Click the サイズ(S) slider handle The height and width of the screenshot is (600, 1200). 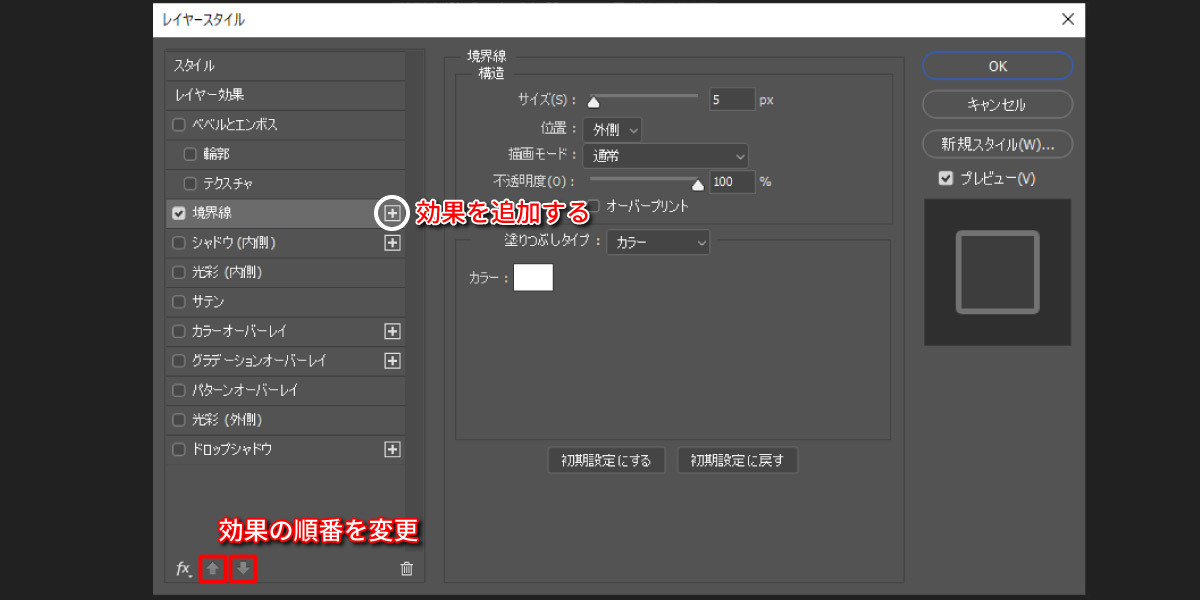coord(593,101)
